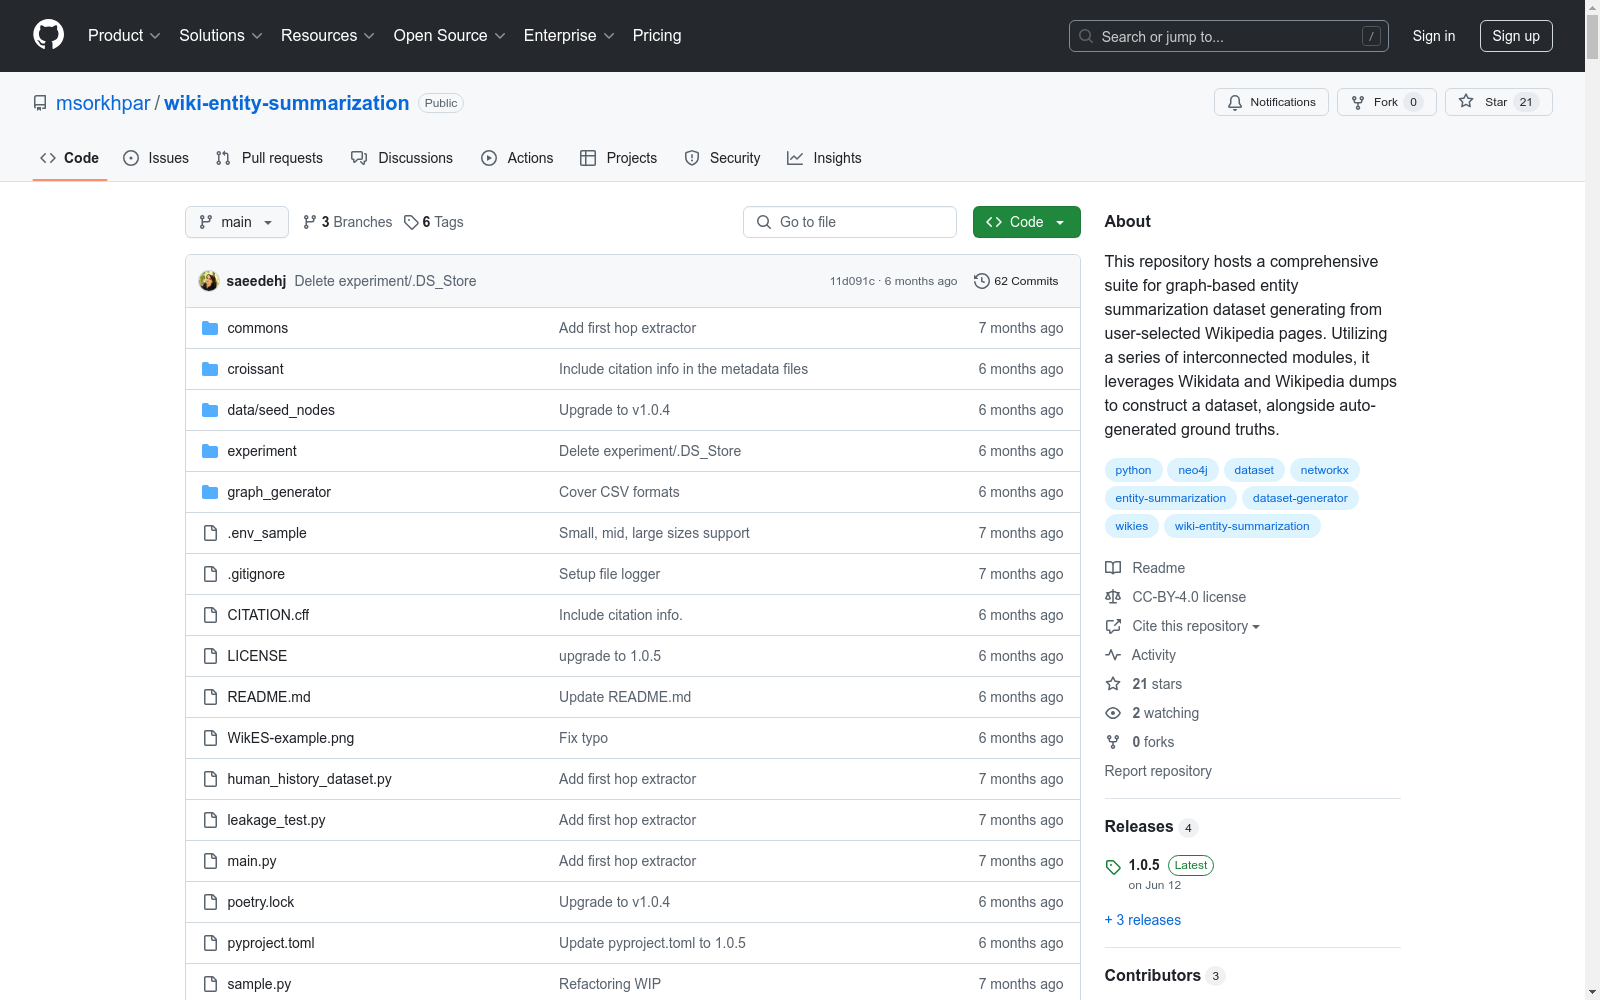Click the .env_sample file icon
1600x1000 pixels.
pyautogui.click(x=210, y=533)
